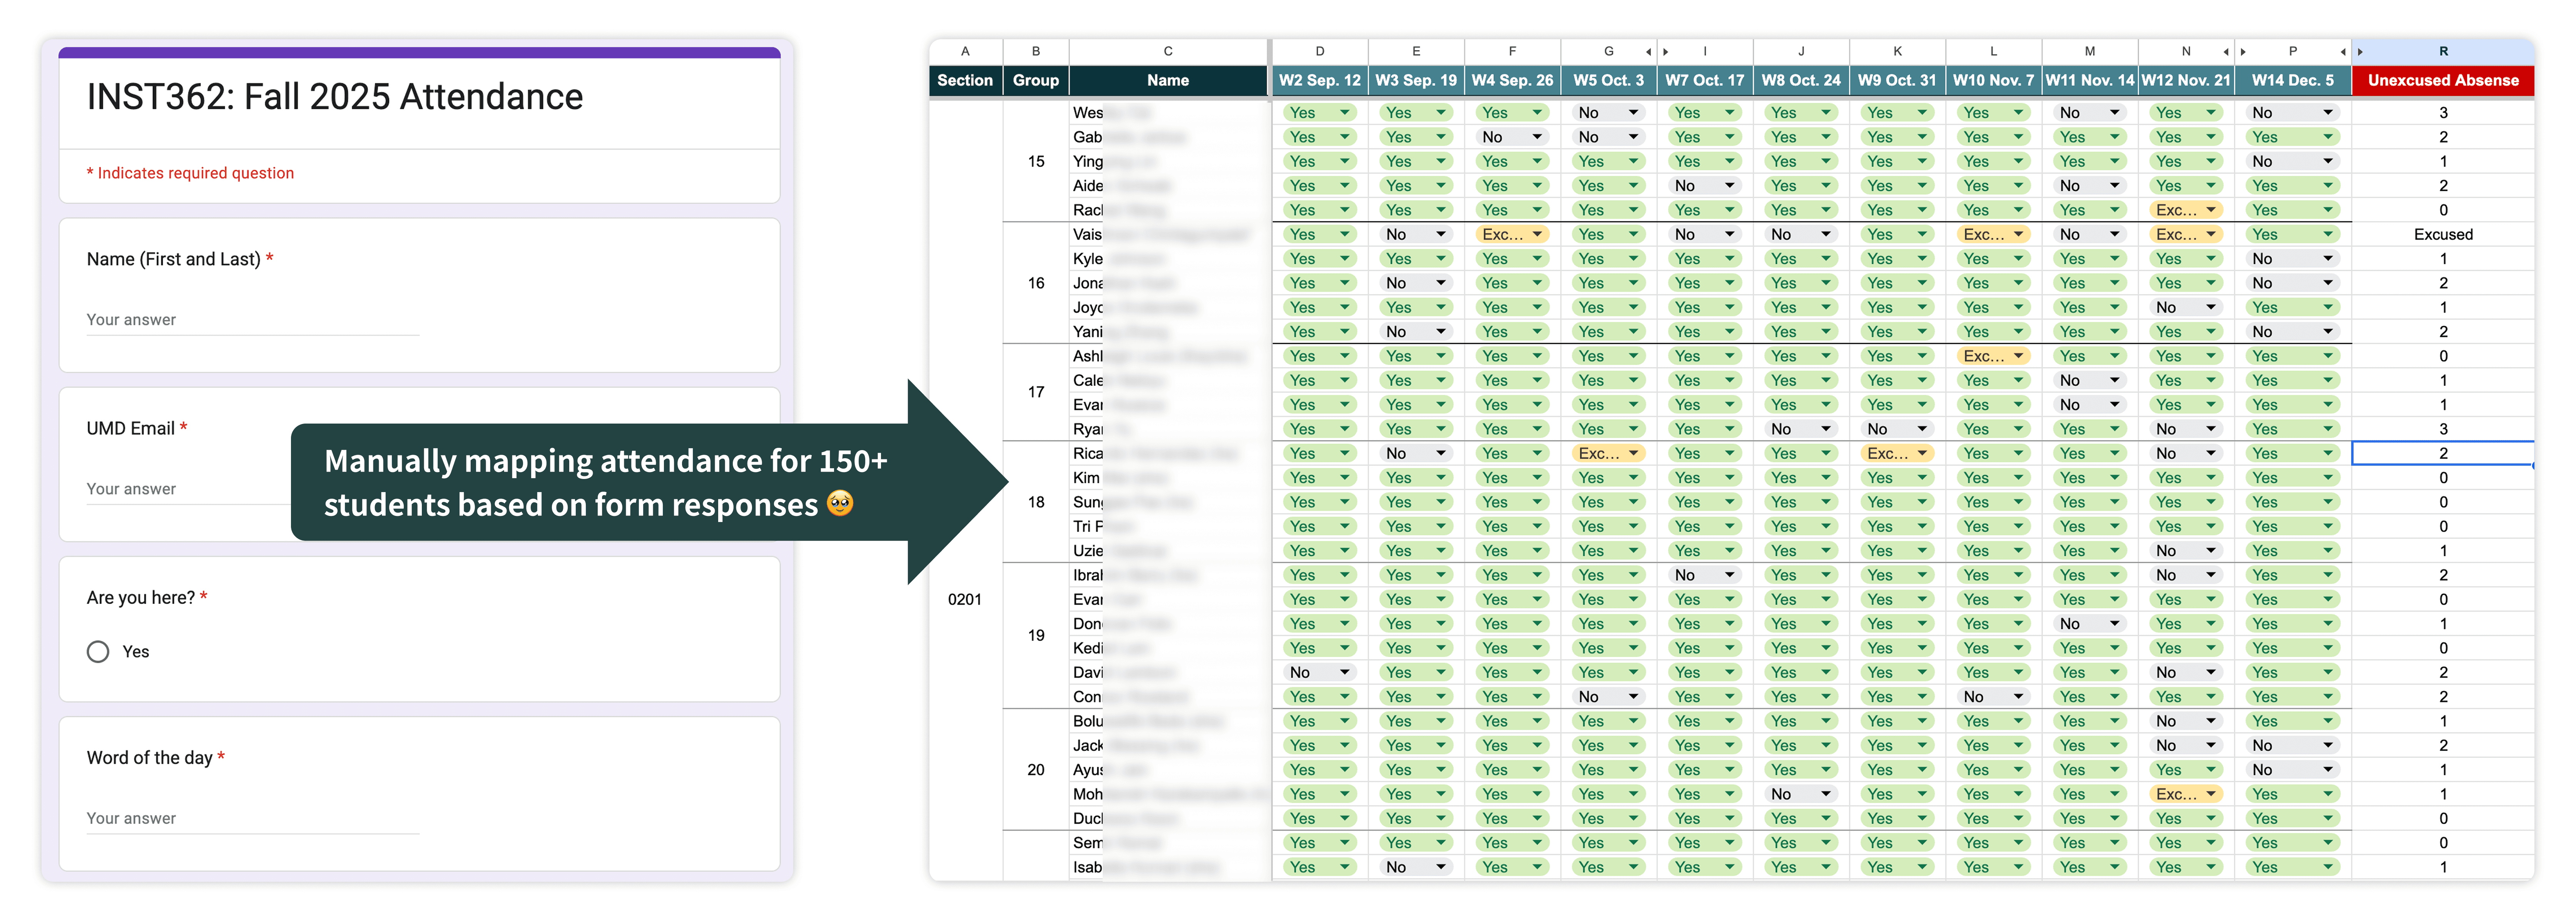The height and width of the screenshot is (921, 2576).
Task: Click the unhide arrow on column G header
Action: [x=1648, y=52]
